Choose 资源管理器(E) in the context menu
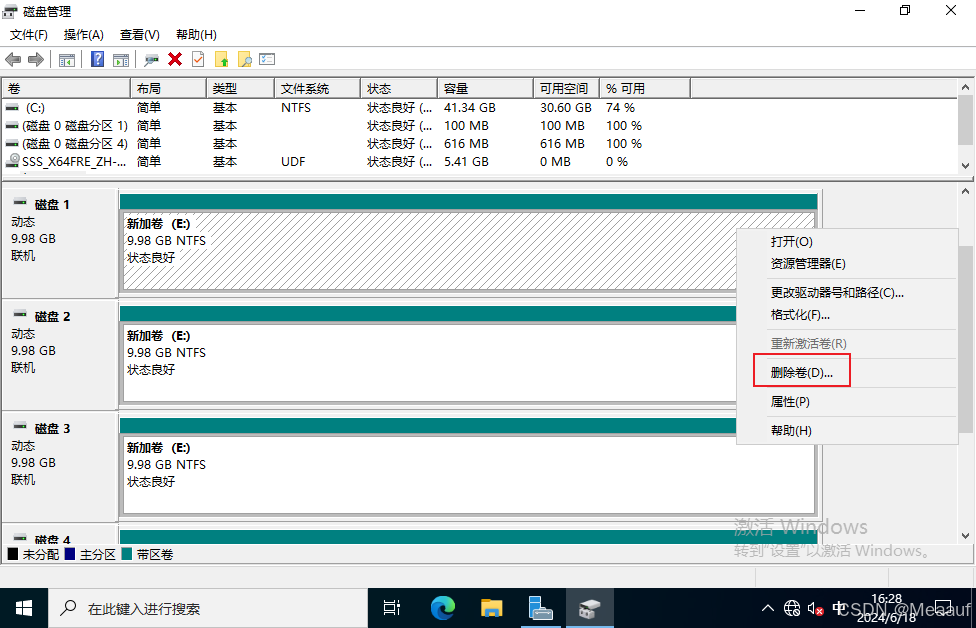 847,264
